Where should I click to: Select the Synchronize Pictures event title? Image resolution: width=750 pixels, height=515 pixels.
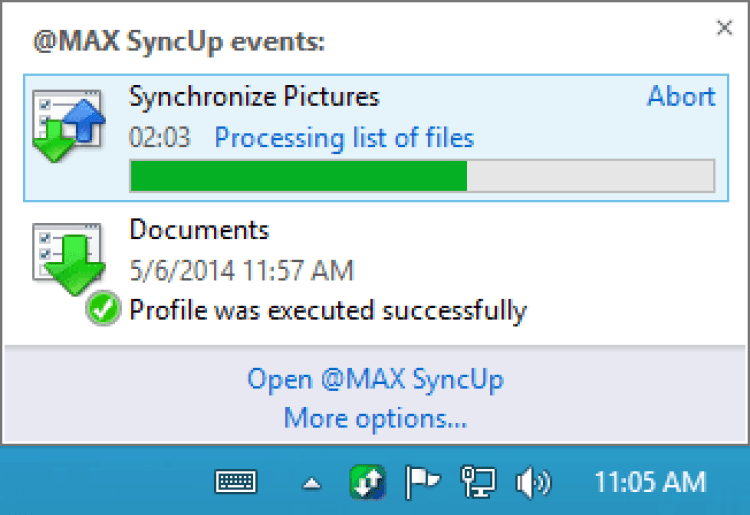(254, 97)
